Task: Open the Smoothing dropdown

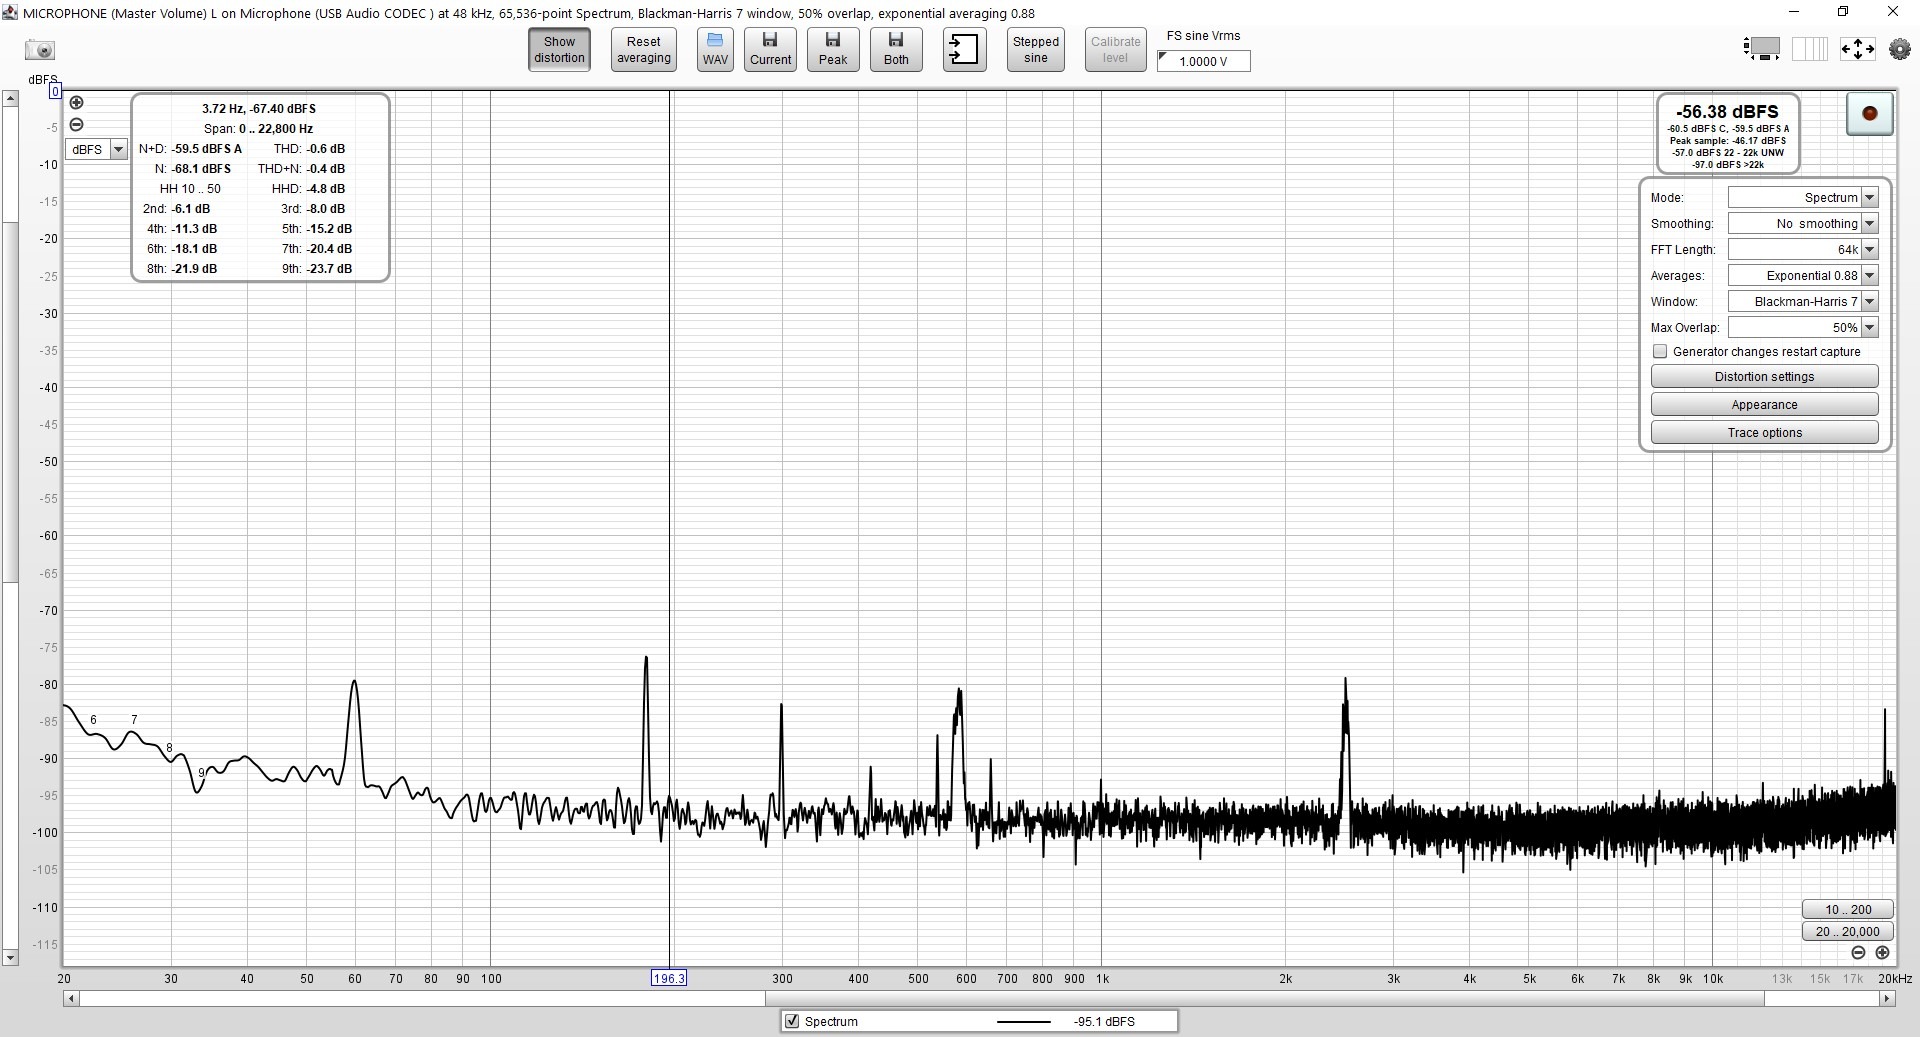Action: pyautogui.click(x=1803, y=224)
